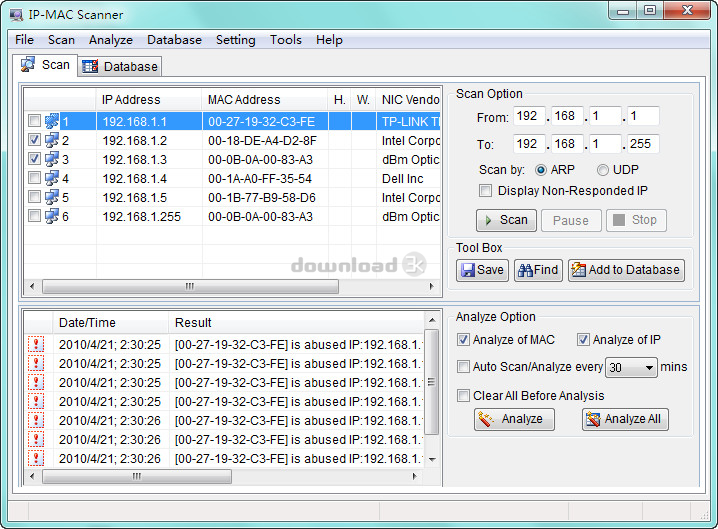718x529 pixels.
Task: Click Add to Database button
Action: [x=626, y=270]
